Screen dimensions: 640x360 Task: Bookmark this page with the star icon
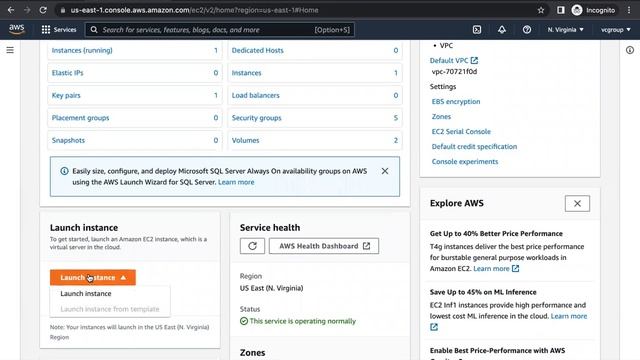coord(541,10)
